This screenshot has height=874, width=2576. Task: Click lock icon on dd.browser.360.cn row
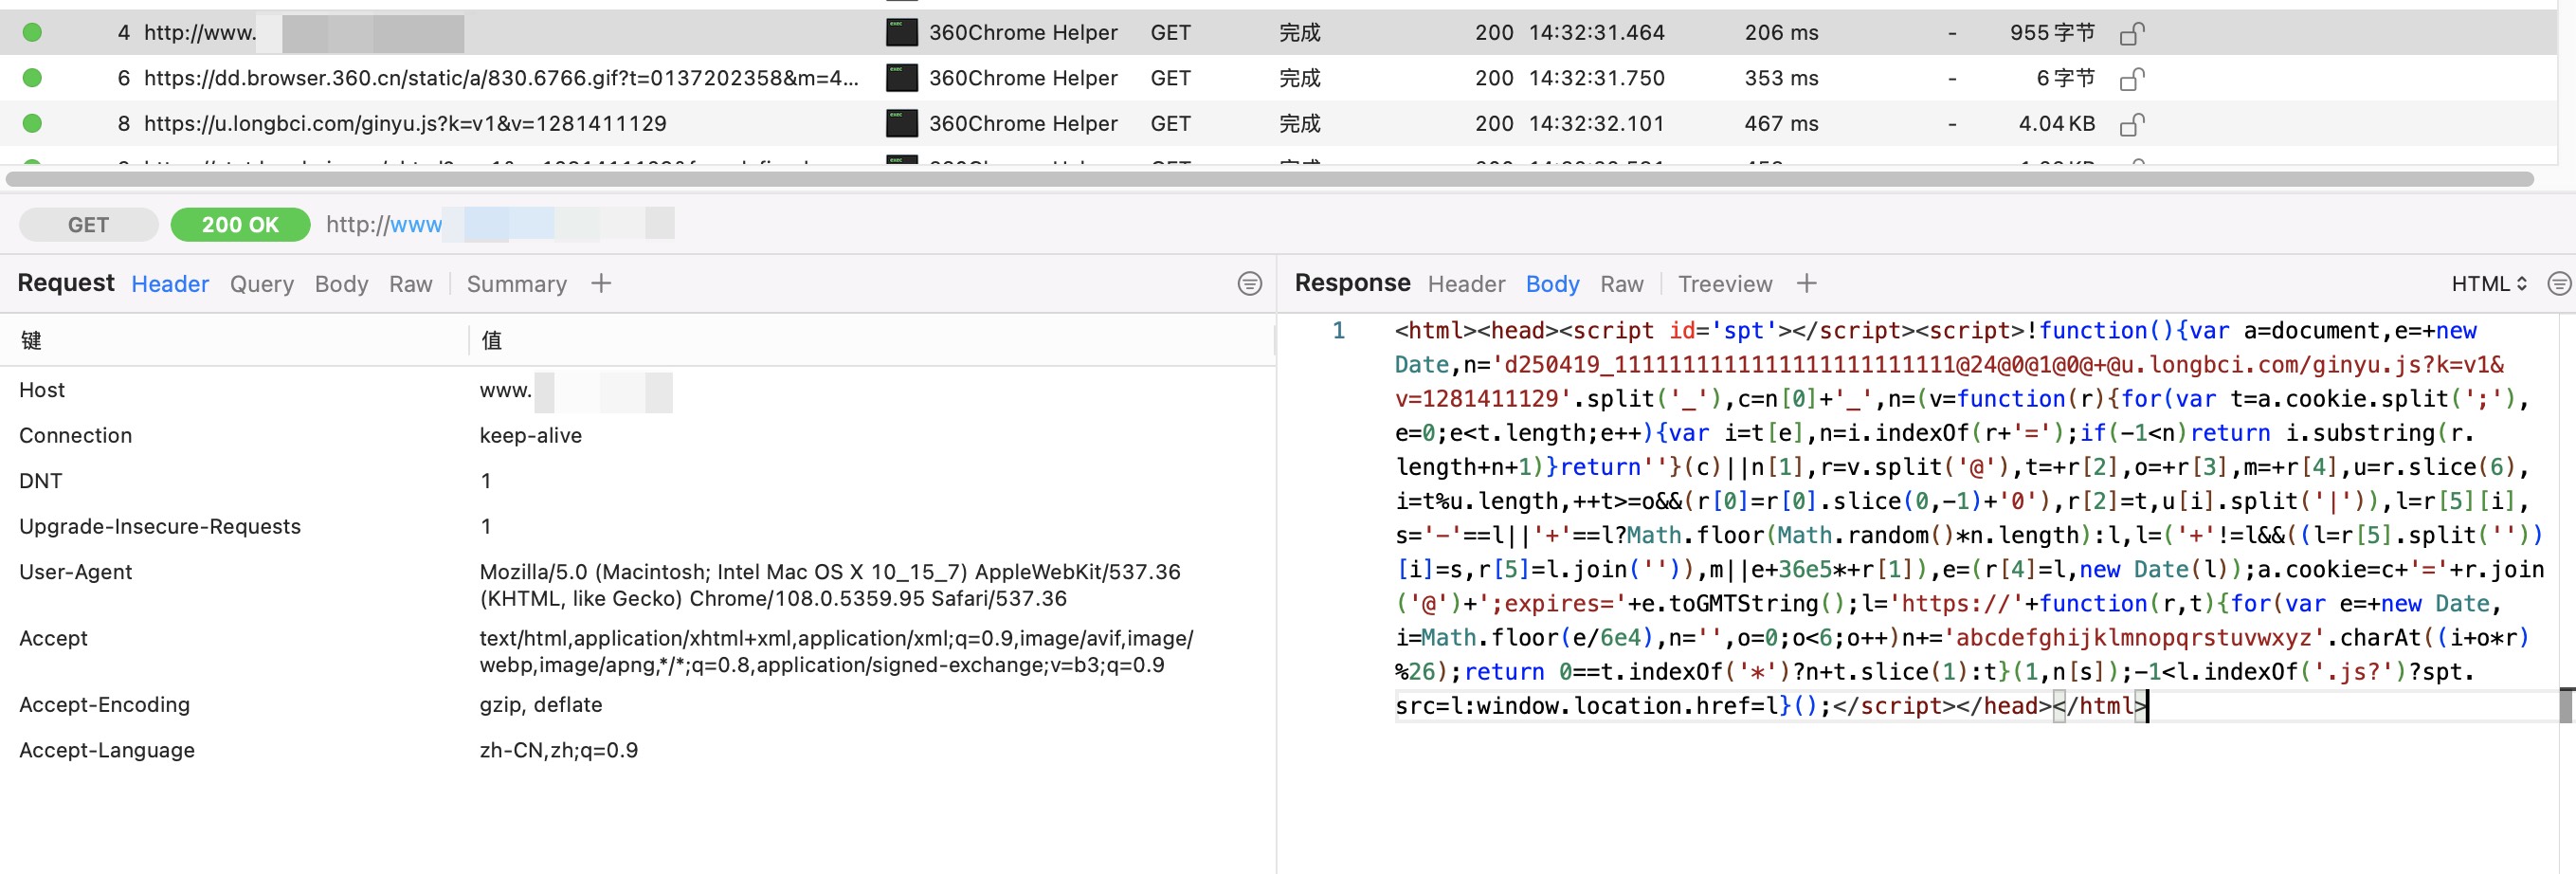tap(2131, 79)
